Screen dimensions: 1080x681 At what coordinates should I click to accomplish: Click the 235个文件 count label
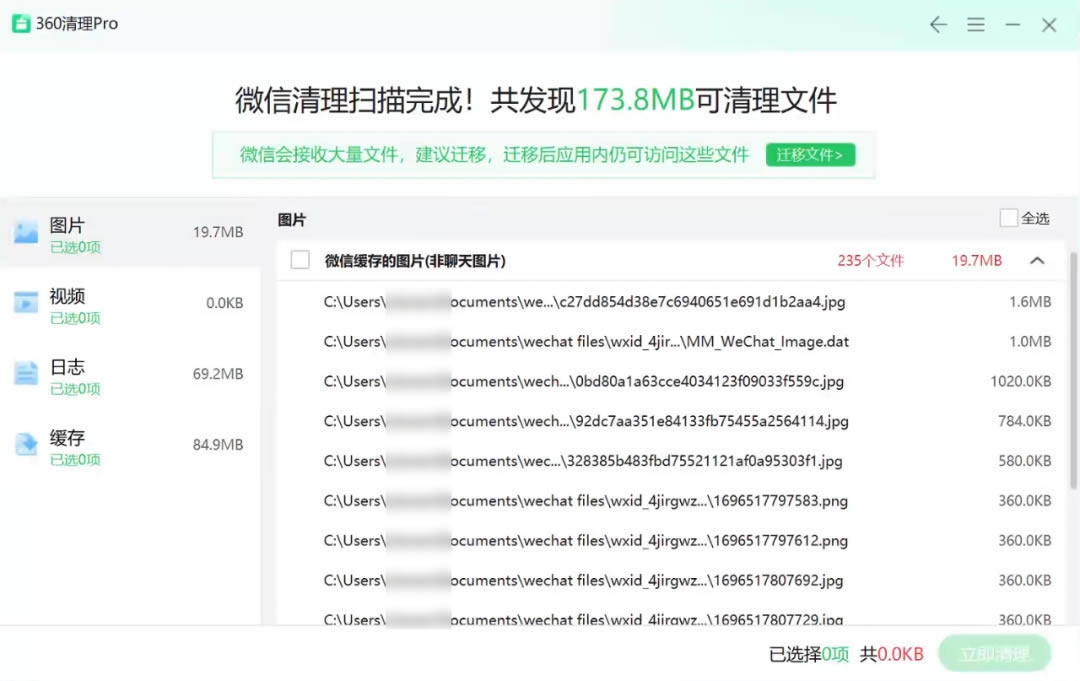pos(870,260)
